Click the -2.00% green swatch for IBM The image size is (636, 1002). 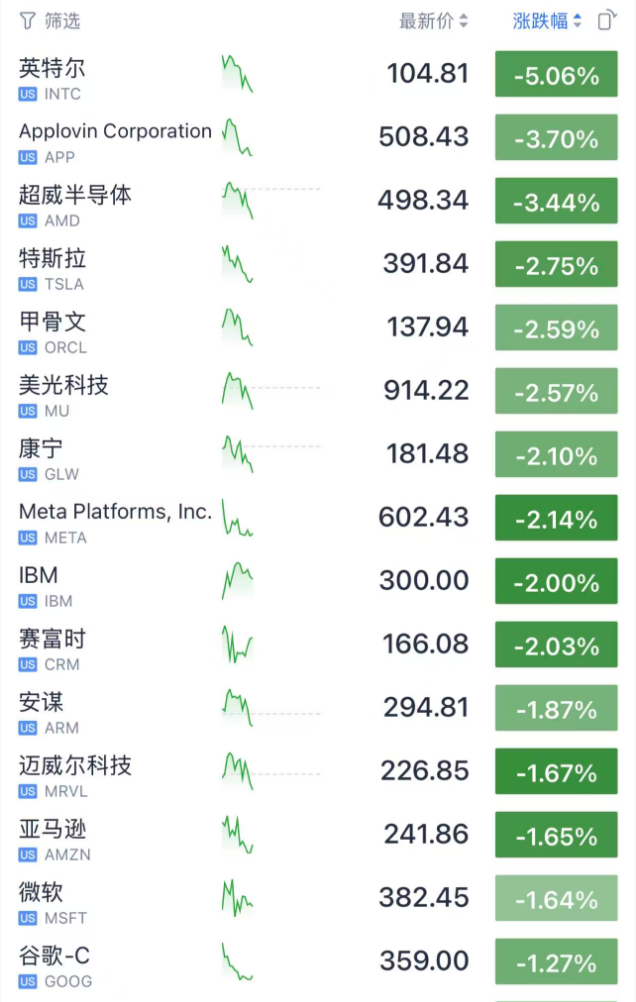click(556, 581)
